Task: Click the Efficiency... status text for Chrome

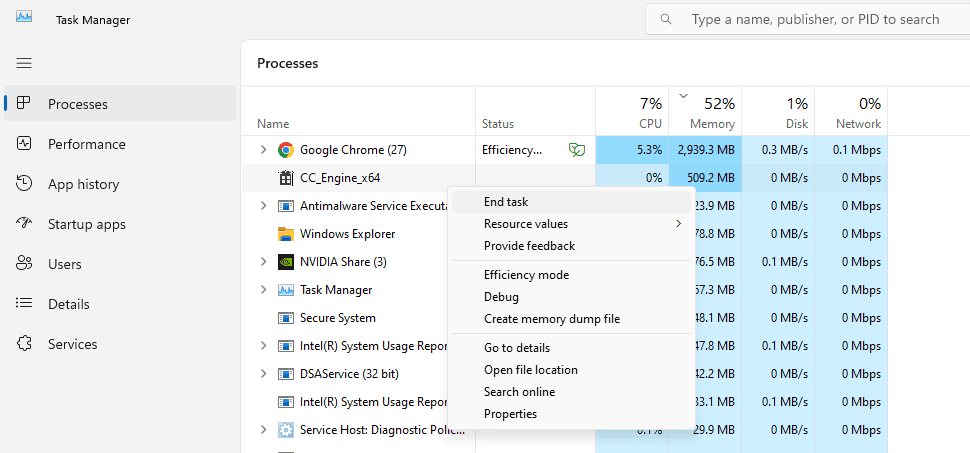Action: click(512, 150)
